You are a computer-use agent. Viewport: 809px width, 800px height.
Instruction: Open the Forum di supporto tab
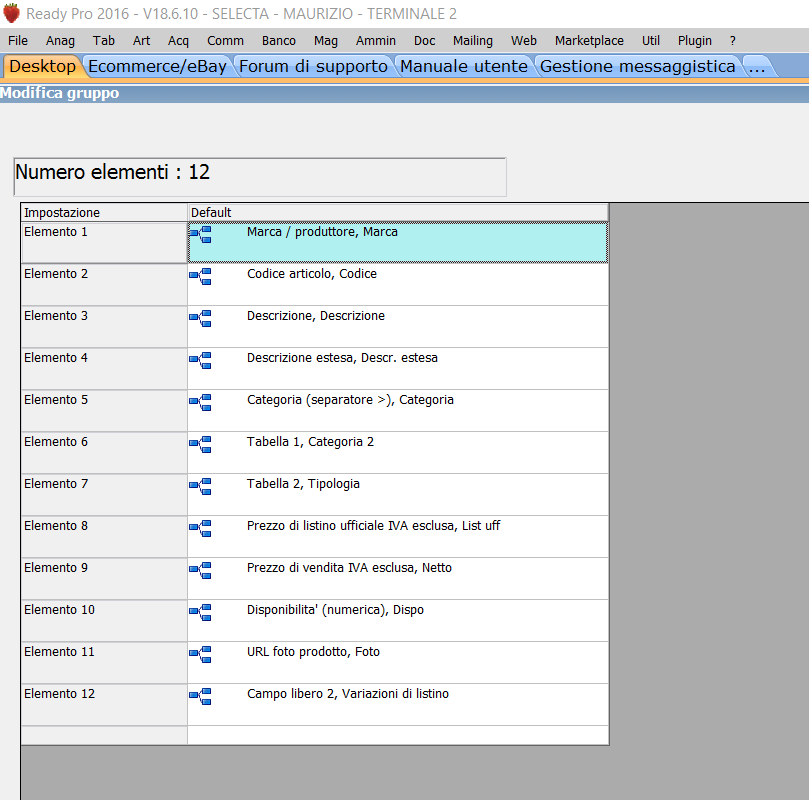(x=313, y=66)
